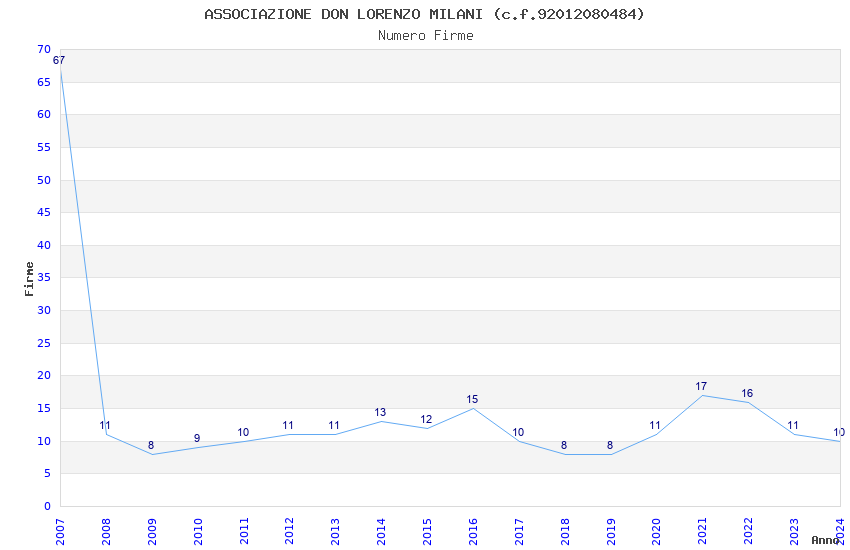Select the data label 15 above 2016
Viewport: 850px width, 550px height.
pyautogui.click(x=472, y=400)
